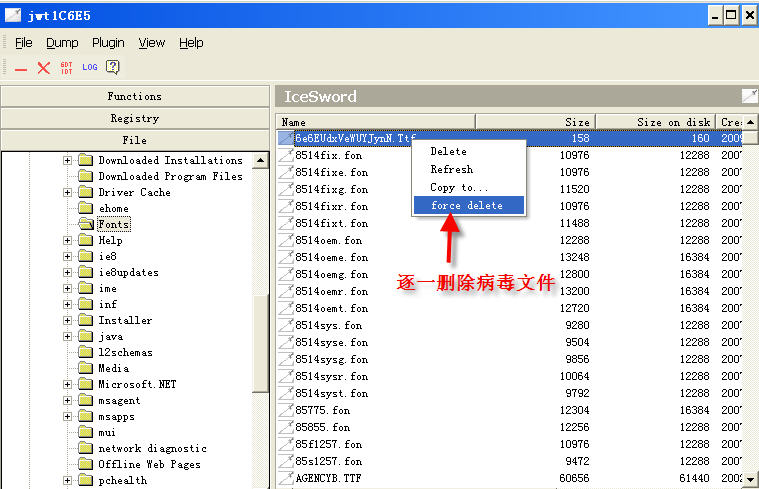Screen dimensions: 759x489
Task: Open the Functions panel button
Action: coord(135,96)
